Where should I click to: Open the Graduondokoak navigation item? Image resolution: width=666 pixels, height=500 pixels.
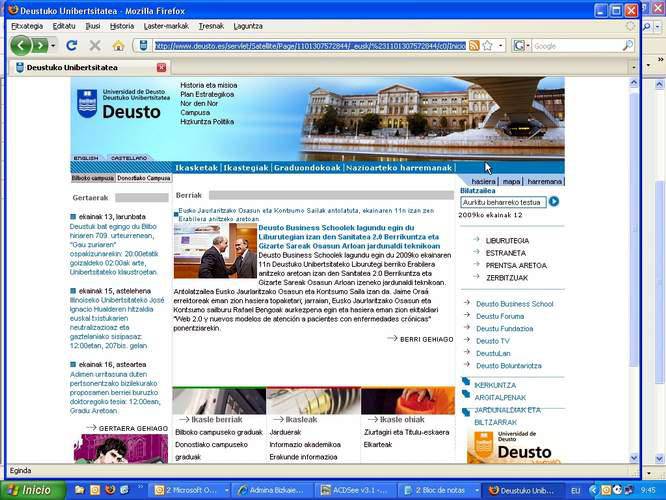307,168
